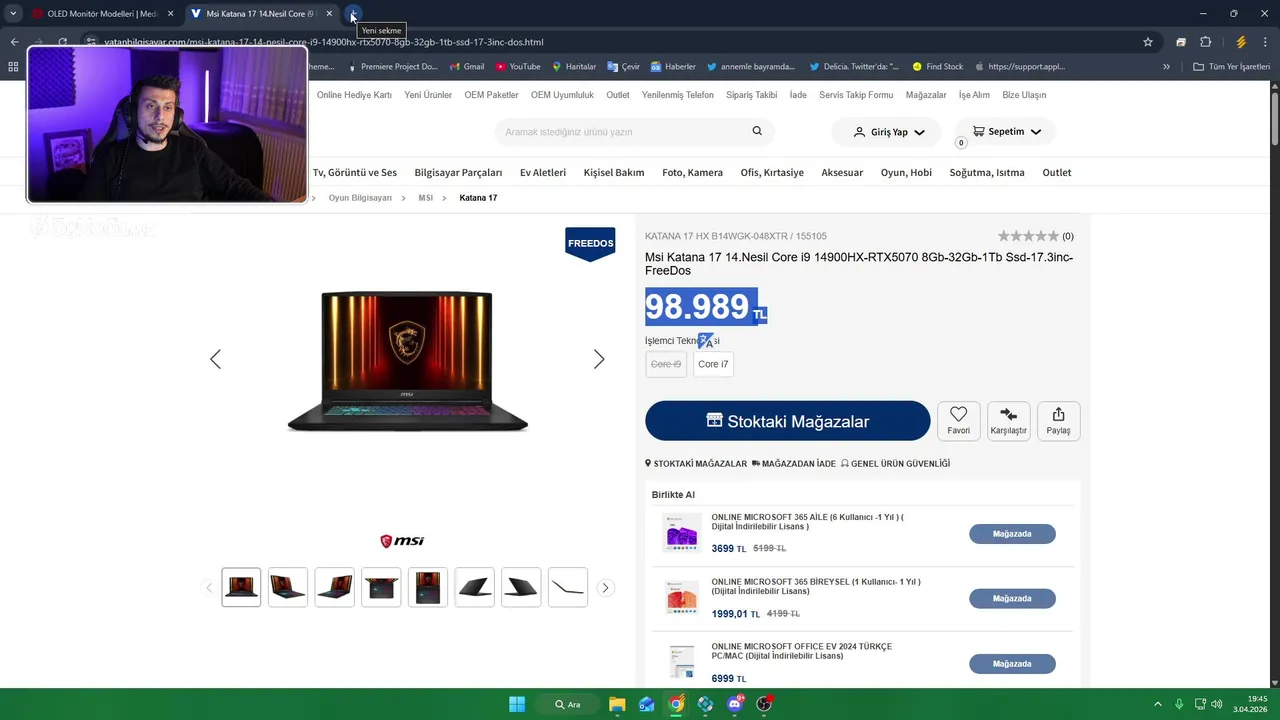
Task: Click the Paylaş share icon
Action: [x=1058, y=421]
